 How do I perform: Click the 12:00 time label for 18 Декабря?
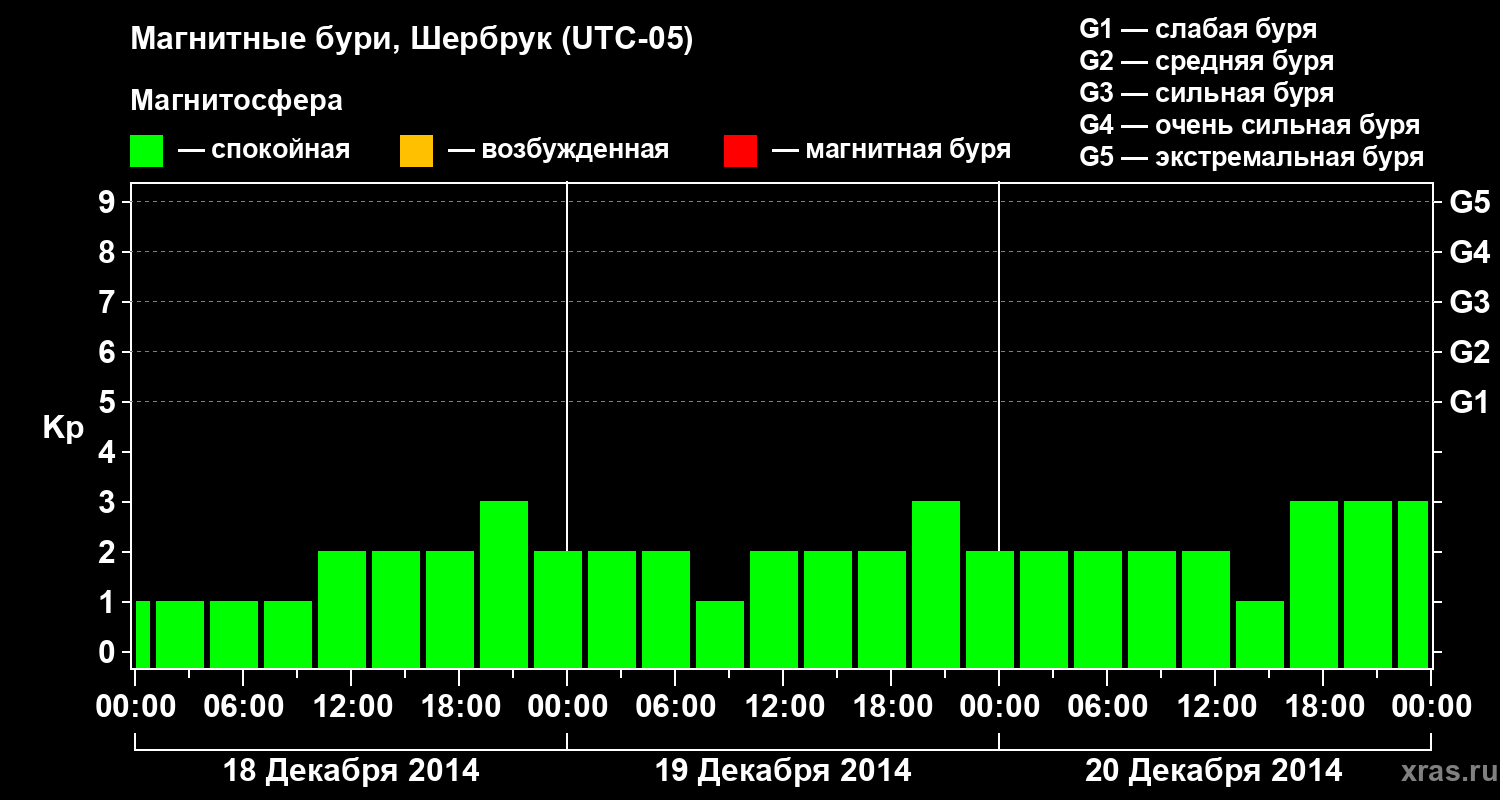tap(351, 707)
